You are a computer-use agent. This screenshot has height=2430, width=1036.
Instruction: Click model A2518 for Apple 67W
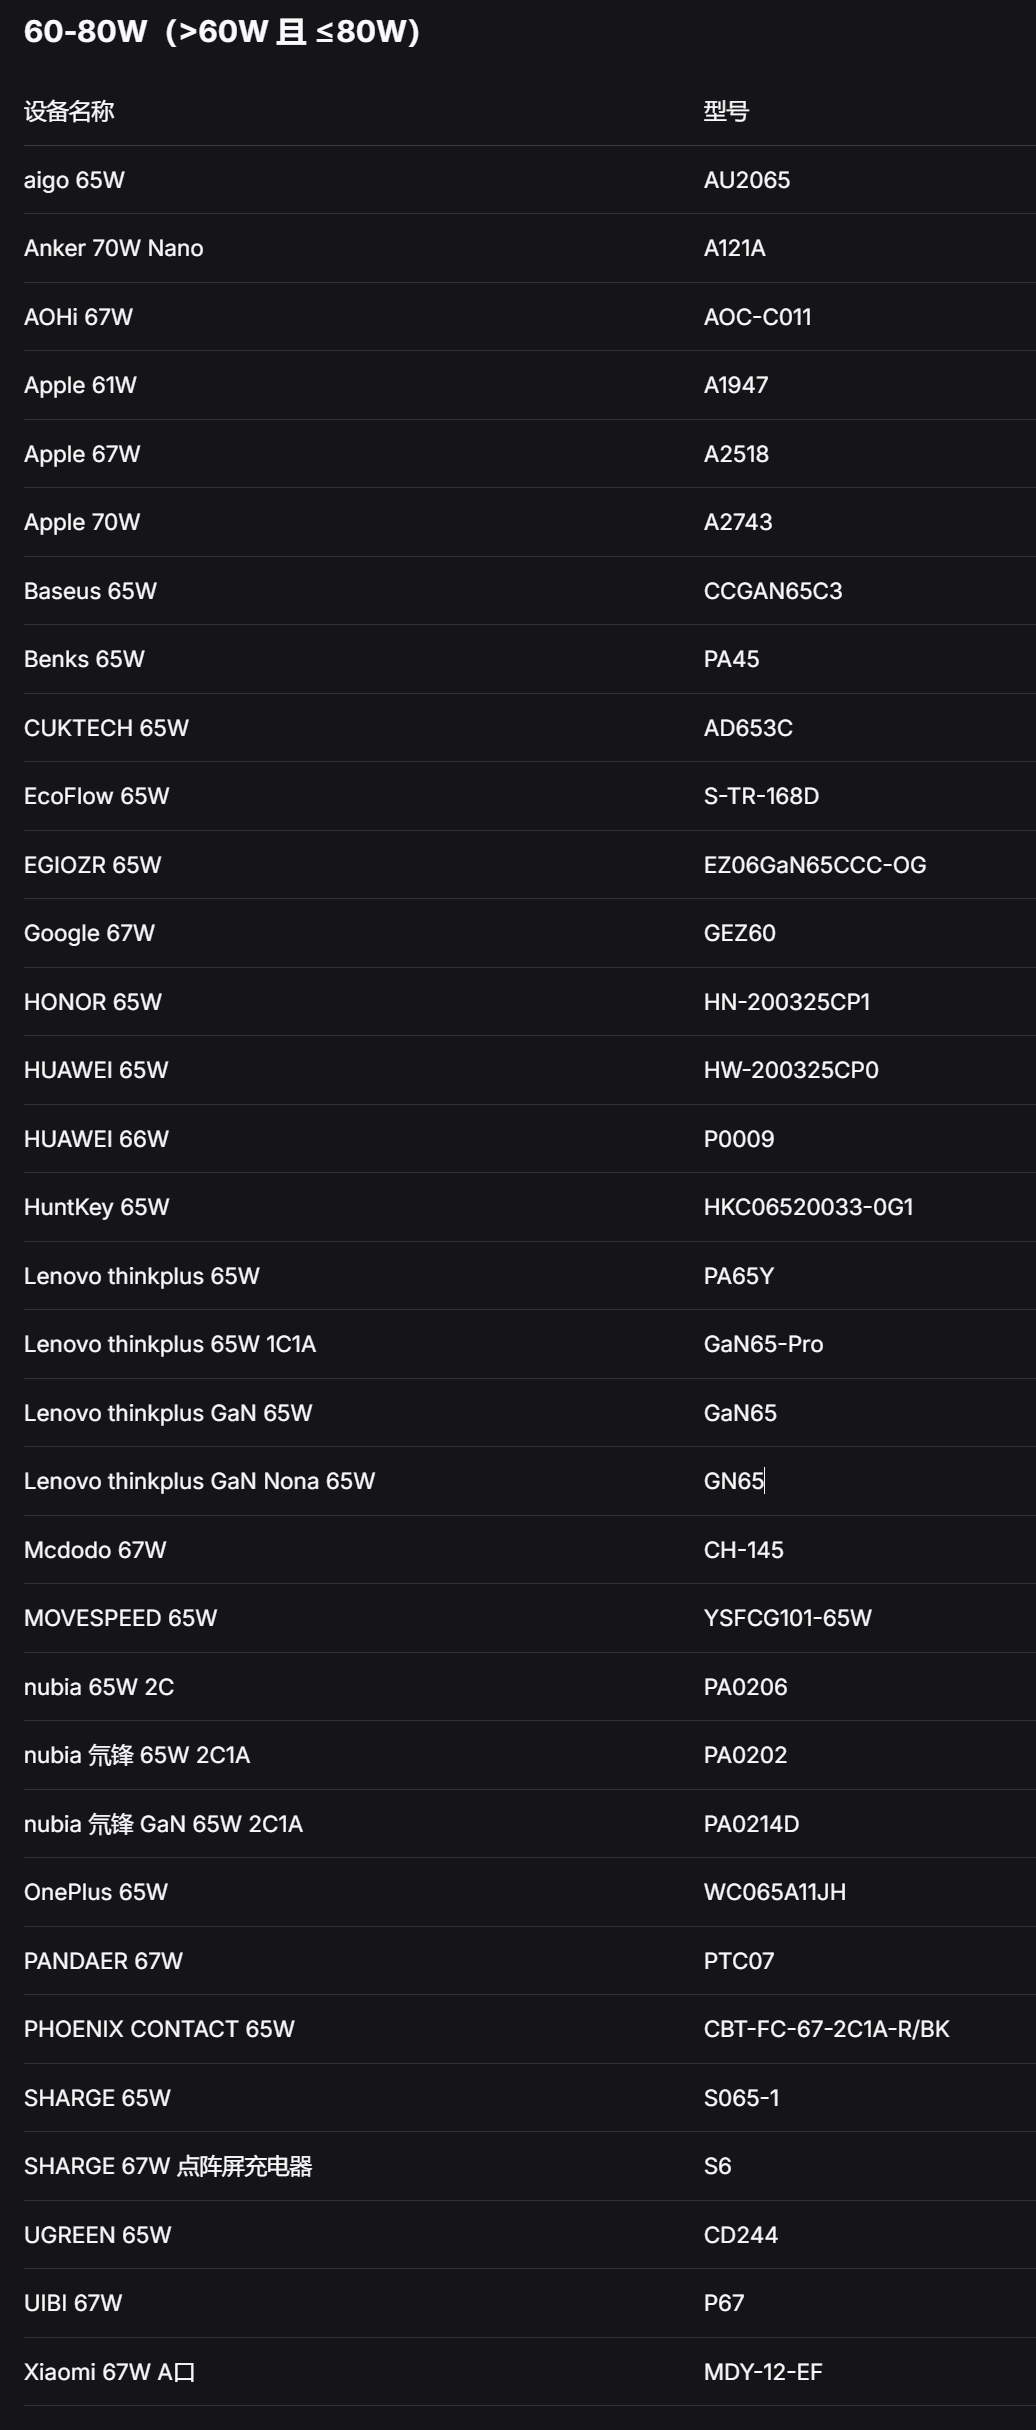click(x=736, y=454)
